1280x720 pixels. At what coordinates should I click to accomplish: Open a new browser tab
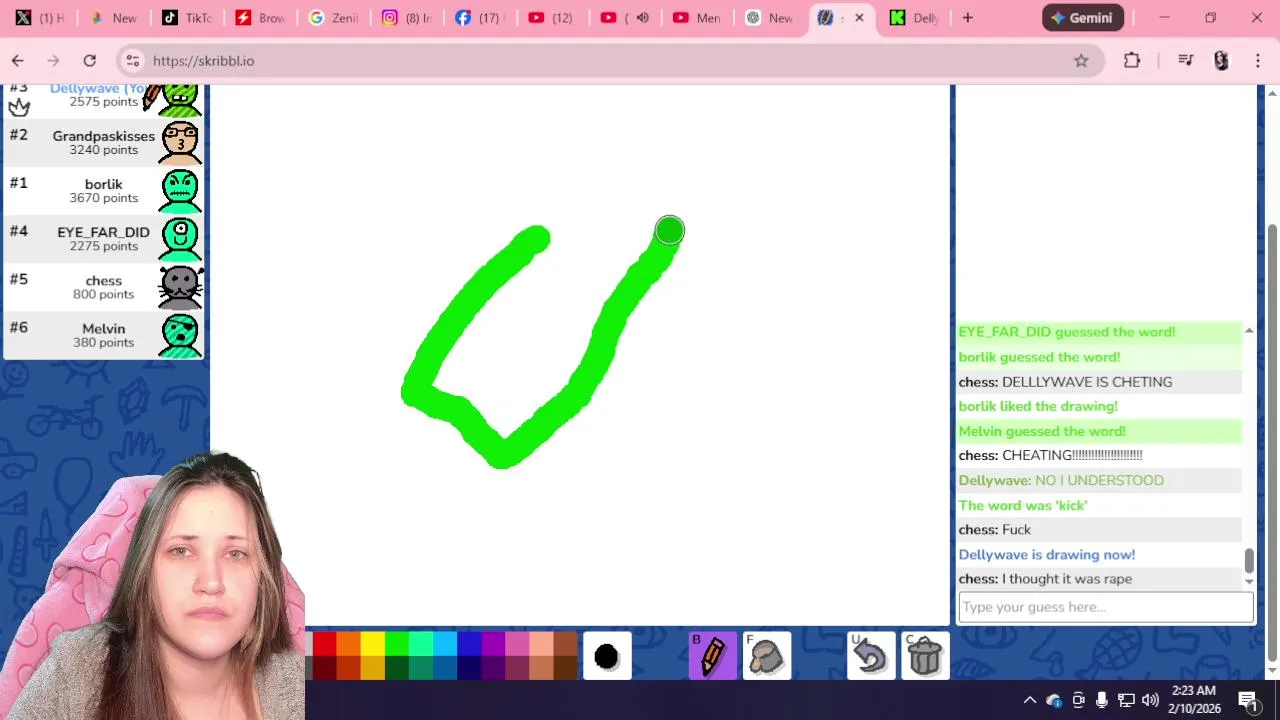pyautogui.click(x=967, y=18)
